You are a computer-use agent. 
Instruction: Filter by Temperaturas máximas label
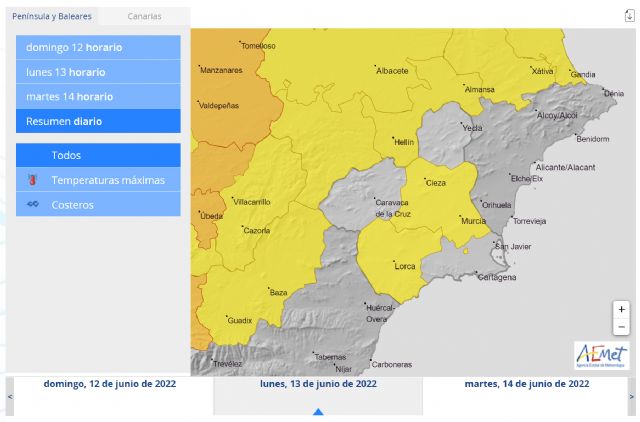point(108,180)
